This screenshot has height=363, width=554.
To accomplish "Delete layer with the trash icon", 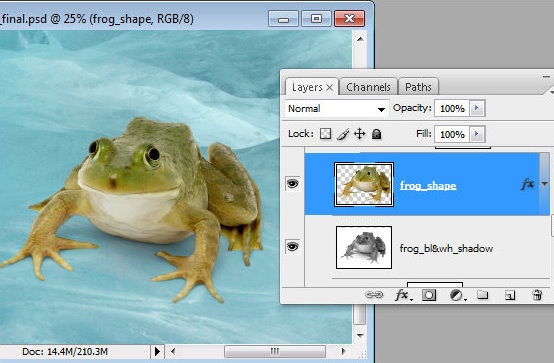I will click(537, 295).
